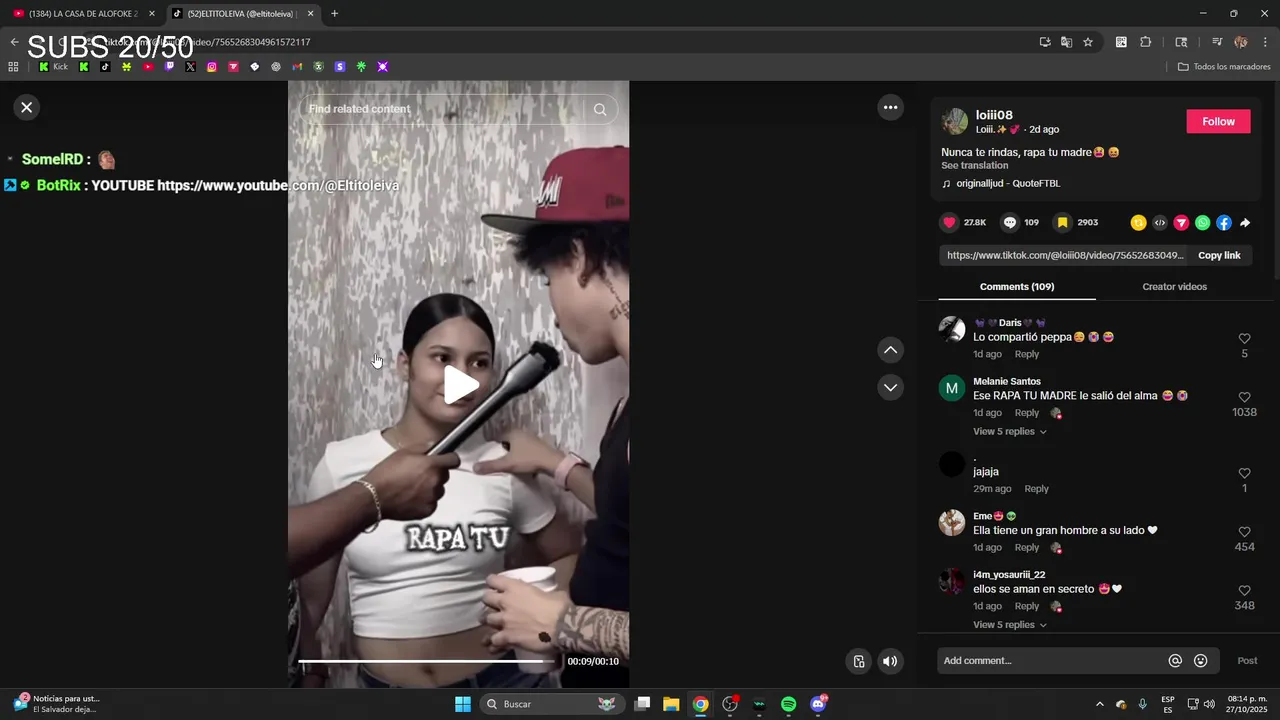Seek on the video progress bar
The image size is (1280, 720).
(x=427, y=661)
